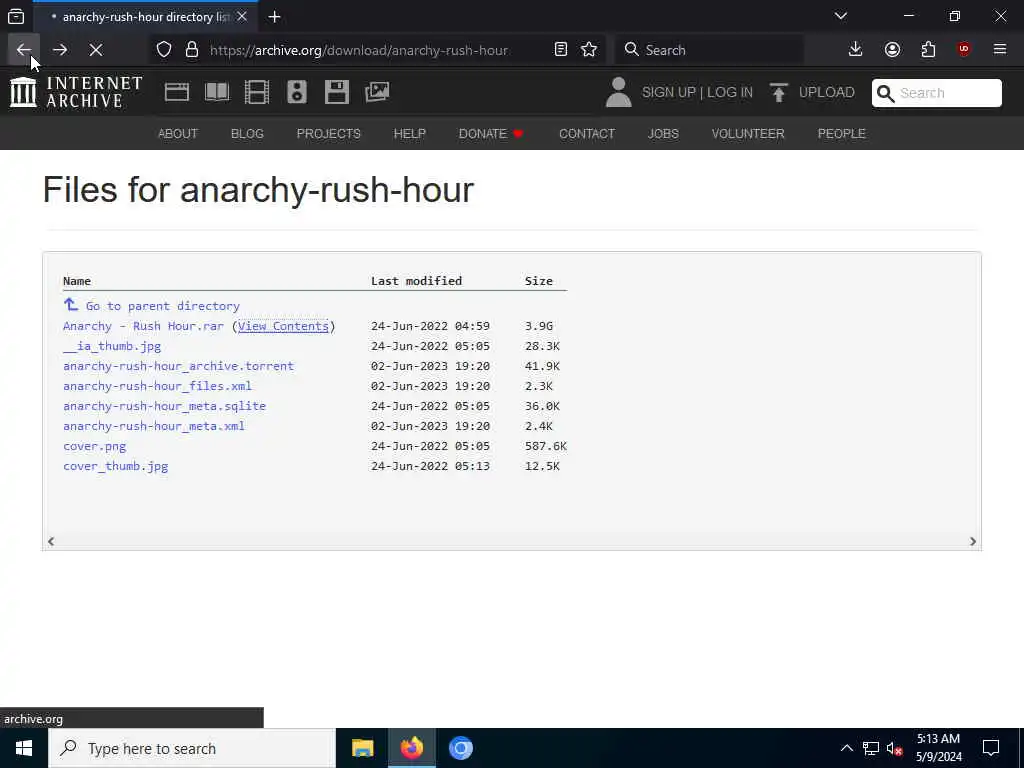This screenshot has width=1024, height=768.
Task: Download anarchy-rush-hour_archive.torrent file
Action: 178,366
